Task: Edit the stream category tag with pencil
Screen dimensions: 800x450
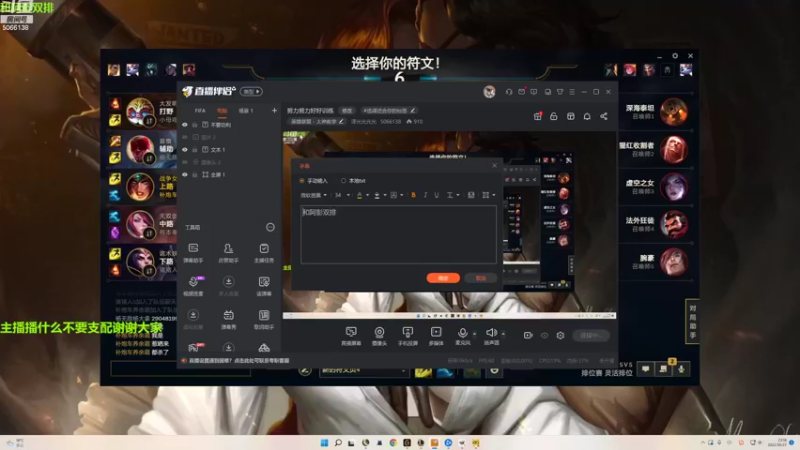Action: pyautogui.click(x=341, y=121)
